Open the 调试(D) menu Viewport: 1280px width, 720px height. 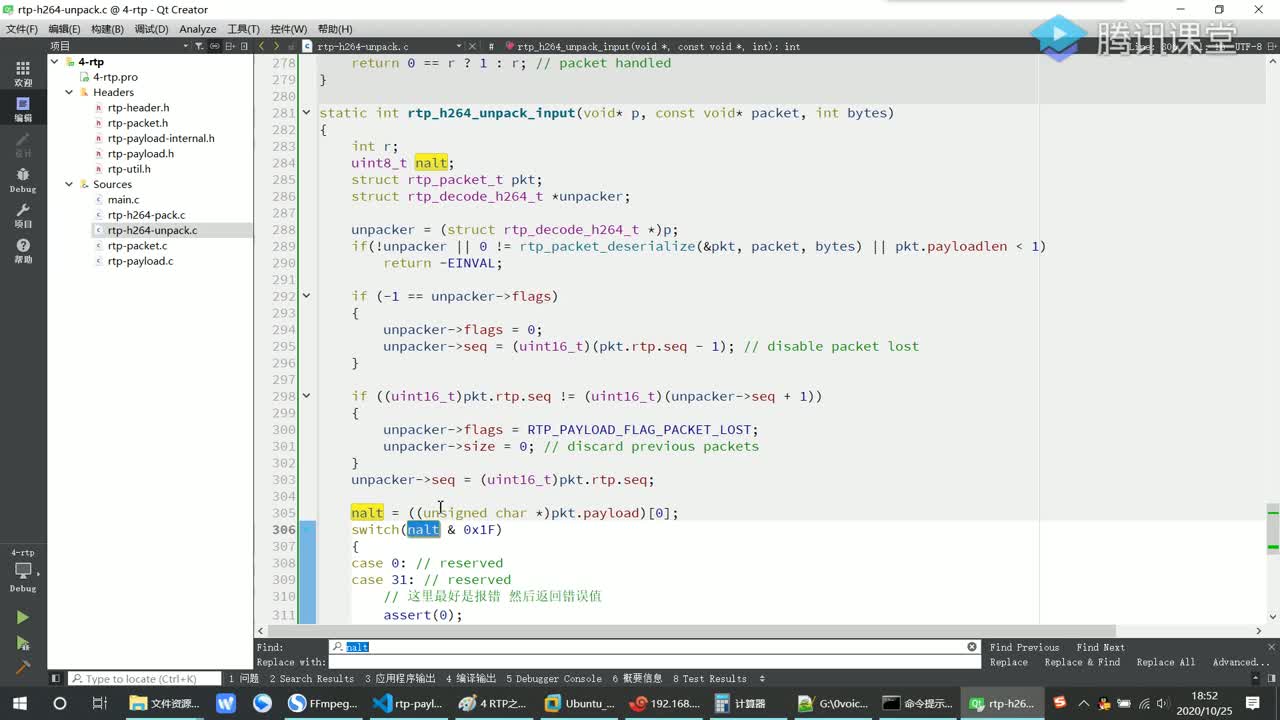click(x=151, y=29)
